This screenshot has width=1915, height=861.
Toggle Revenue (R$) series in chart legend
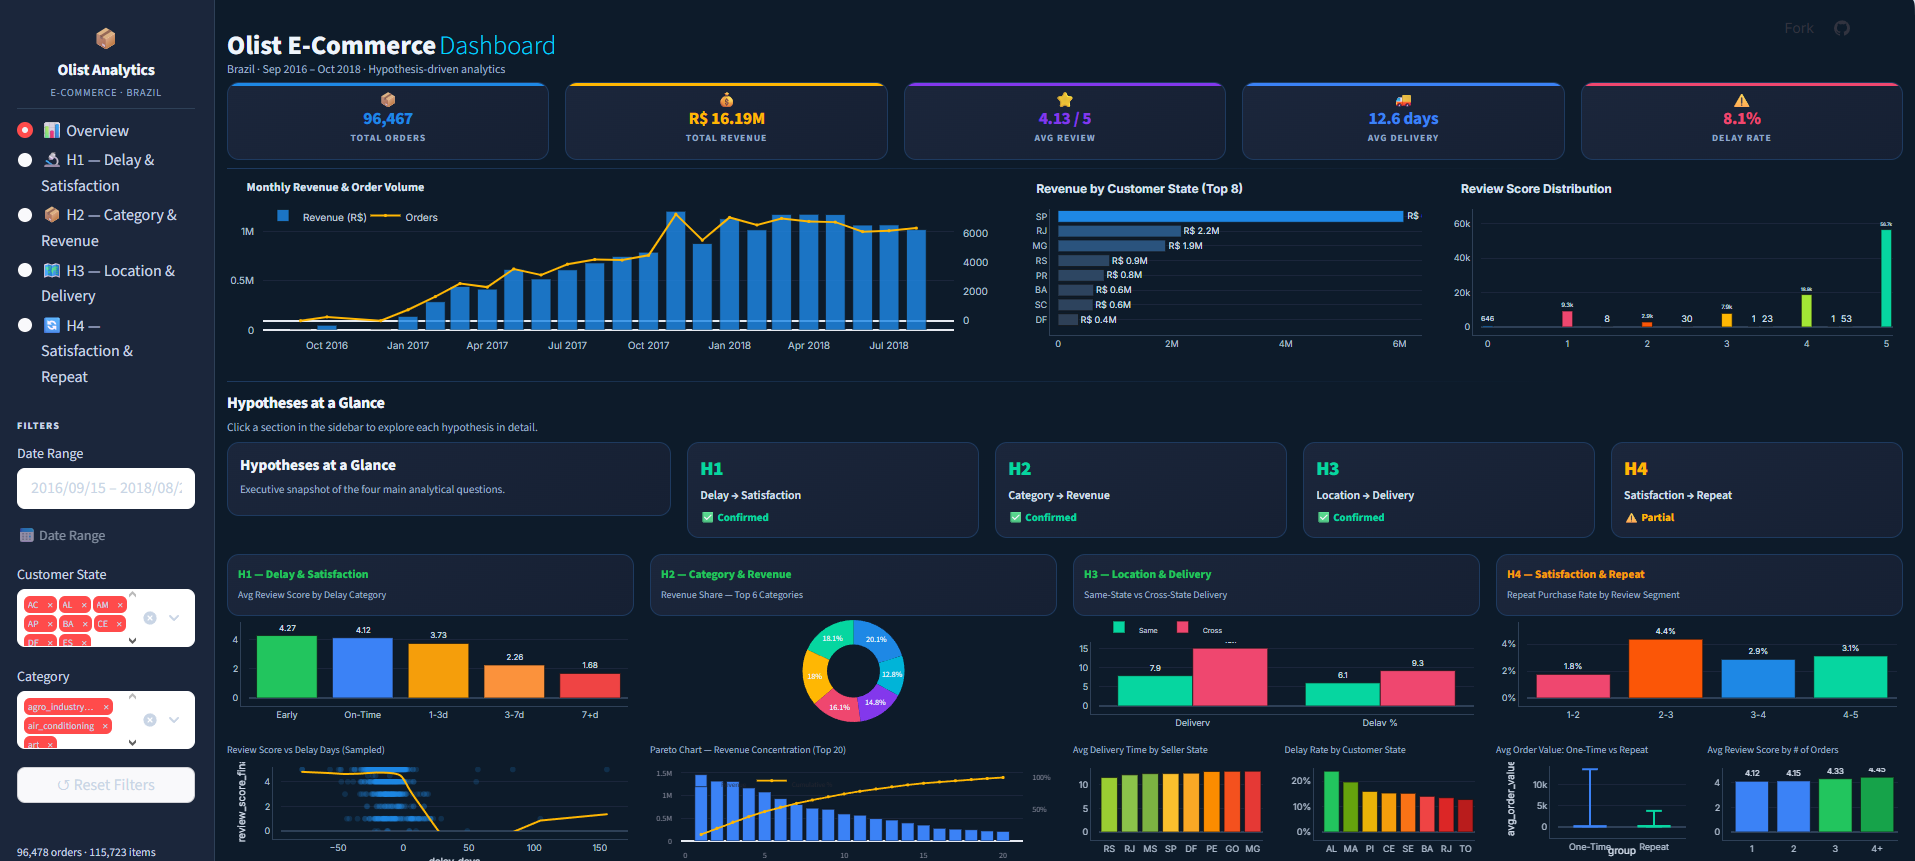(x=322, y=217)
